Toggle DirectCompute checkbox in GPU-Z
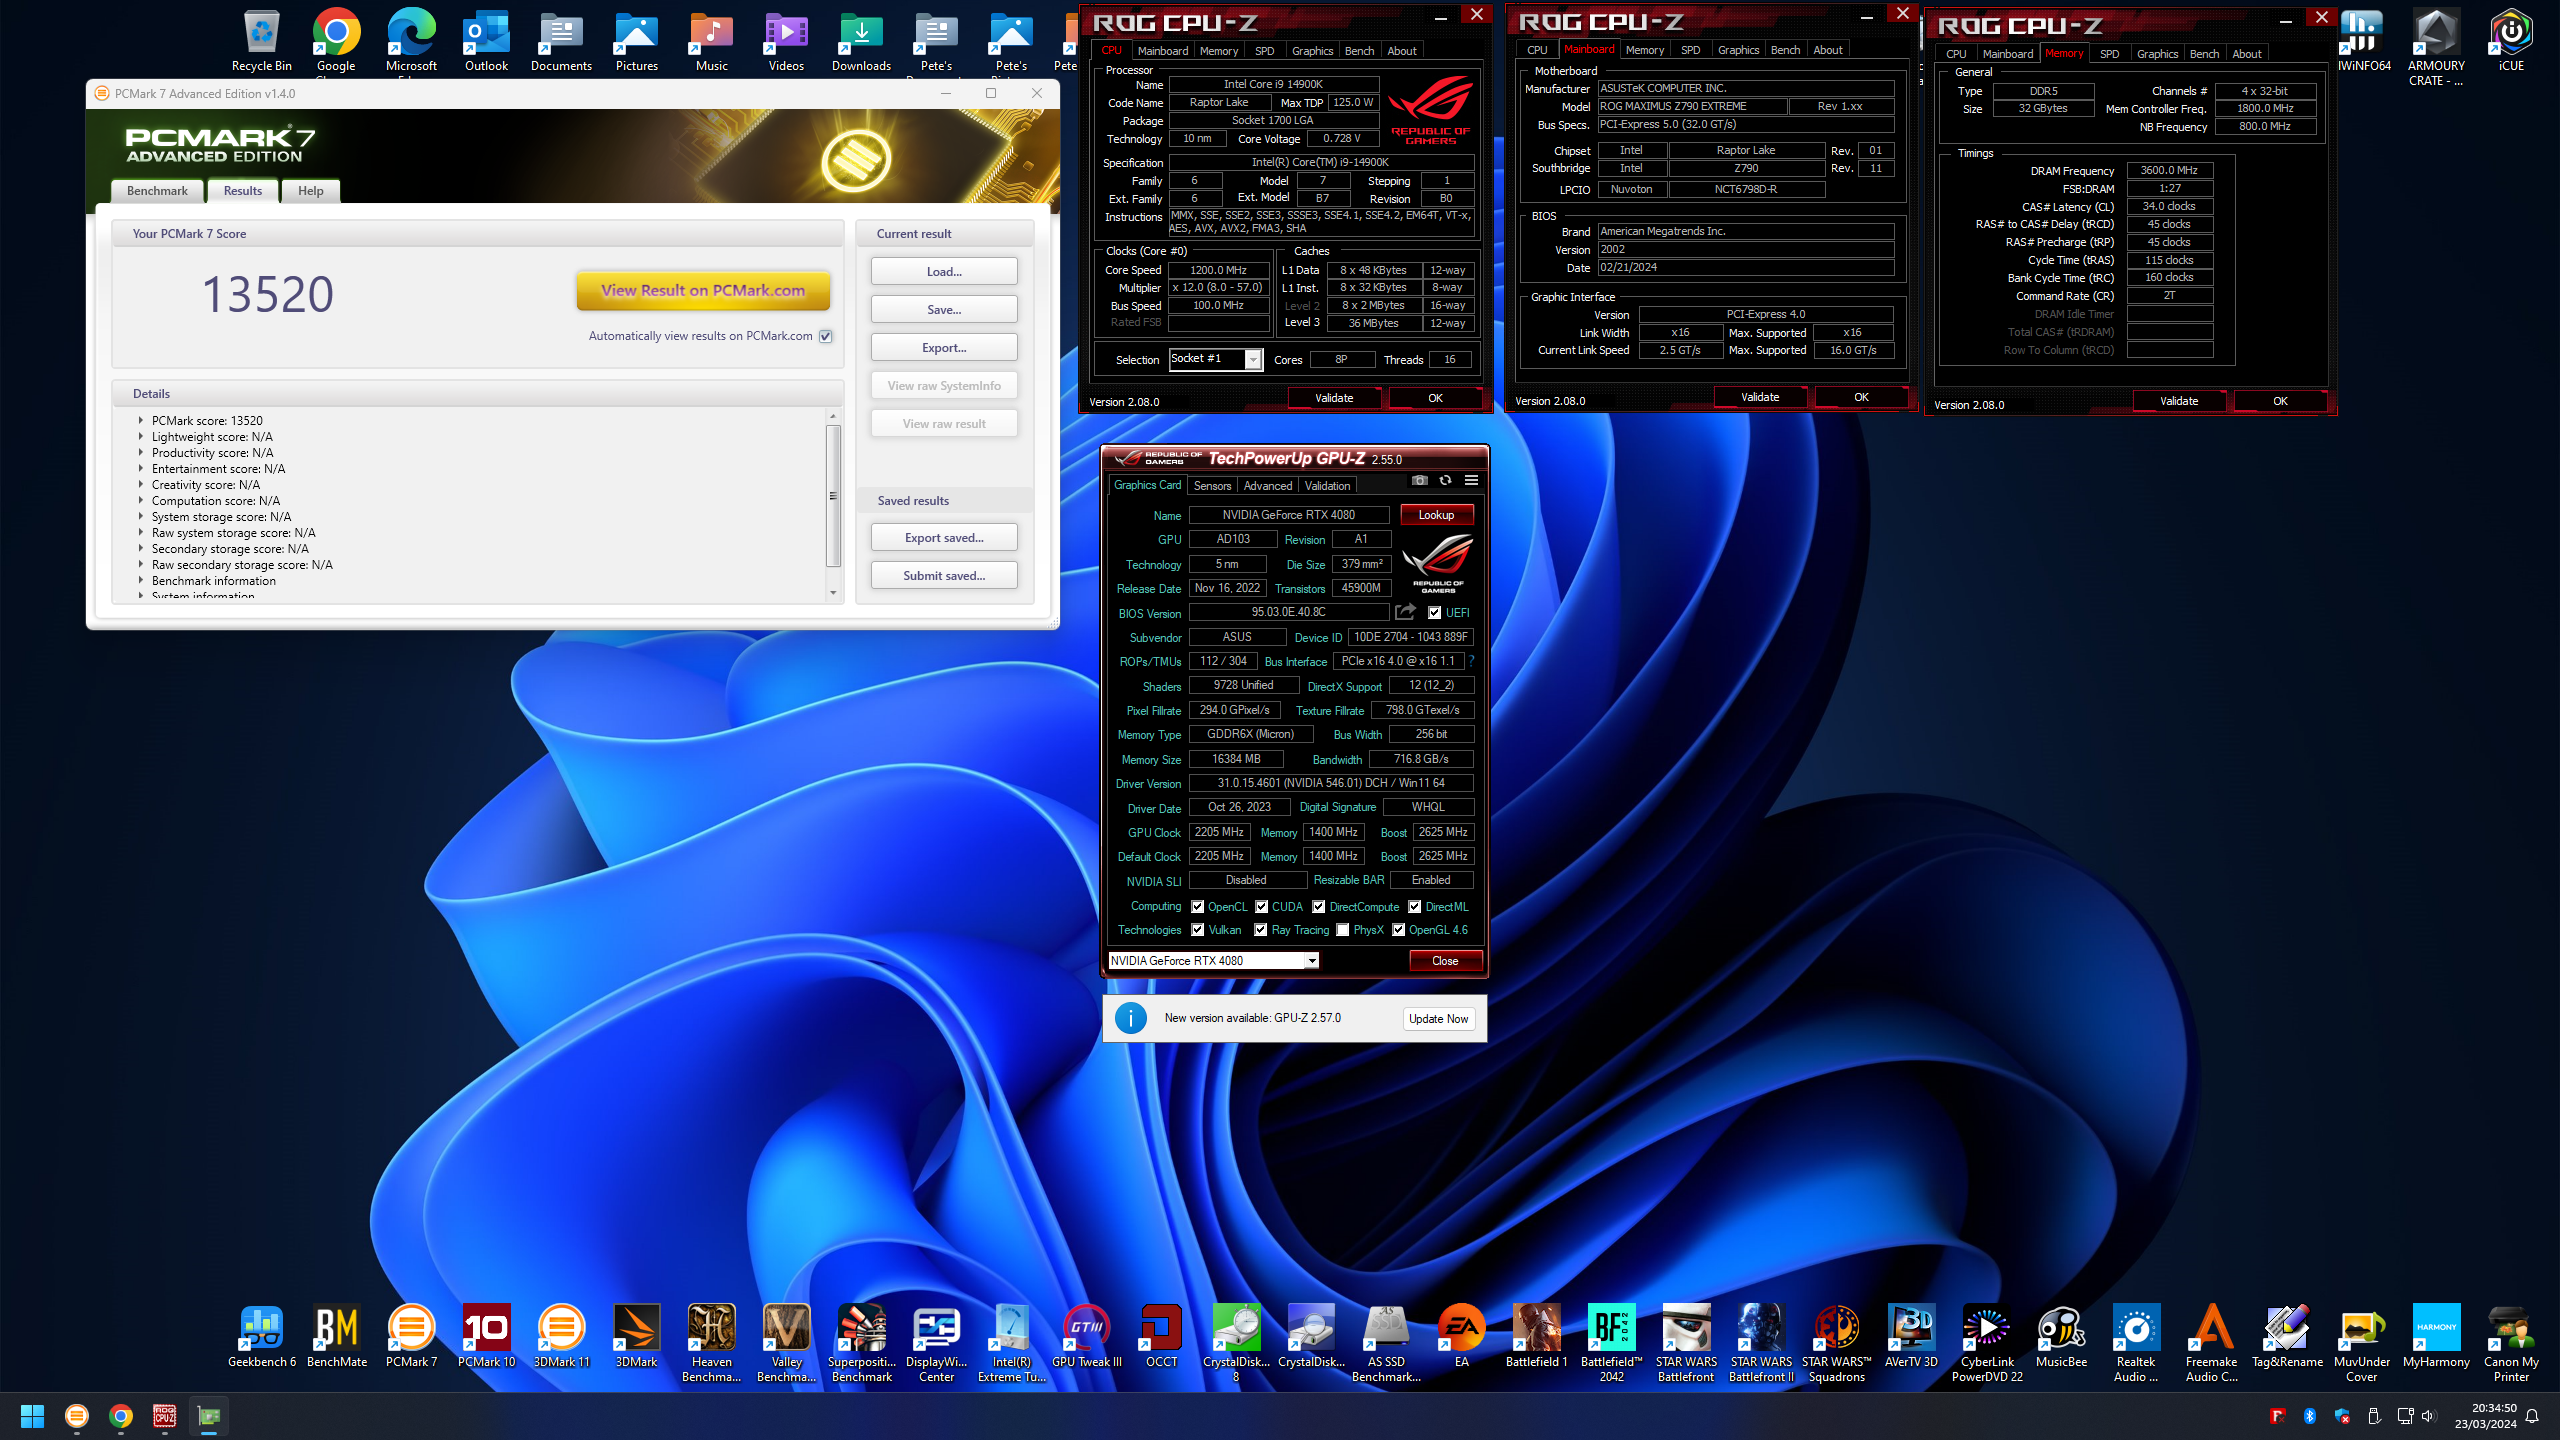The image size is (2560, 1440). pyautogui.click(x=1319, y=907)
